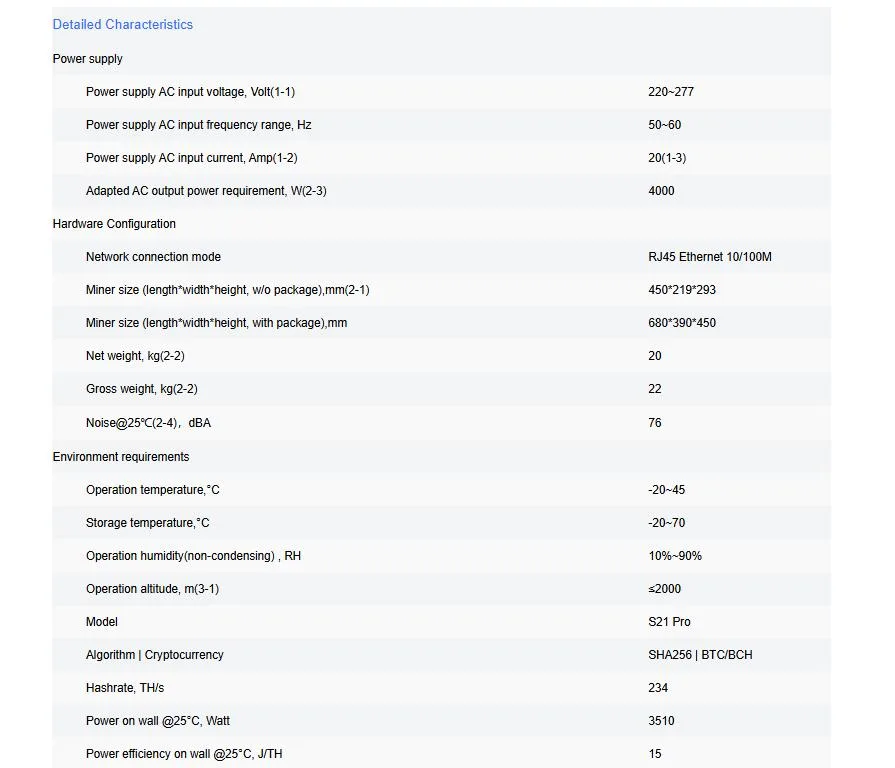
Task: Click the Hardware Configuration section label
Action: [x=114, y=224]
